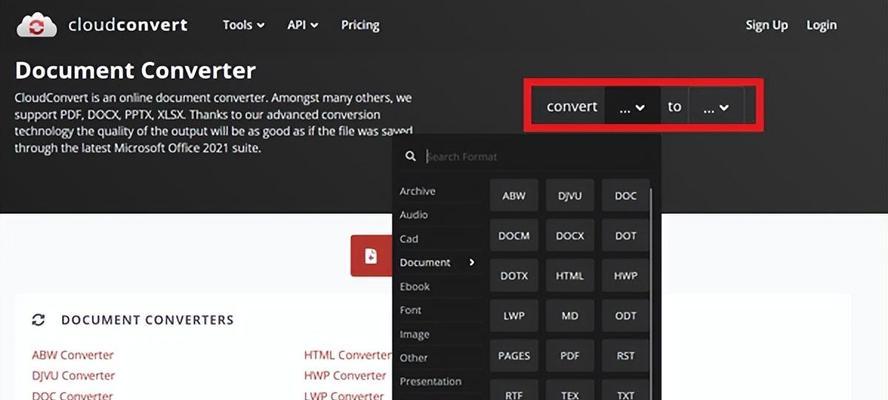The image size is (888, 400).
Task: Select the Ebook category
Action: (x=415, y=286)
